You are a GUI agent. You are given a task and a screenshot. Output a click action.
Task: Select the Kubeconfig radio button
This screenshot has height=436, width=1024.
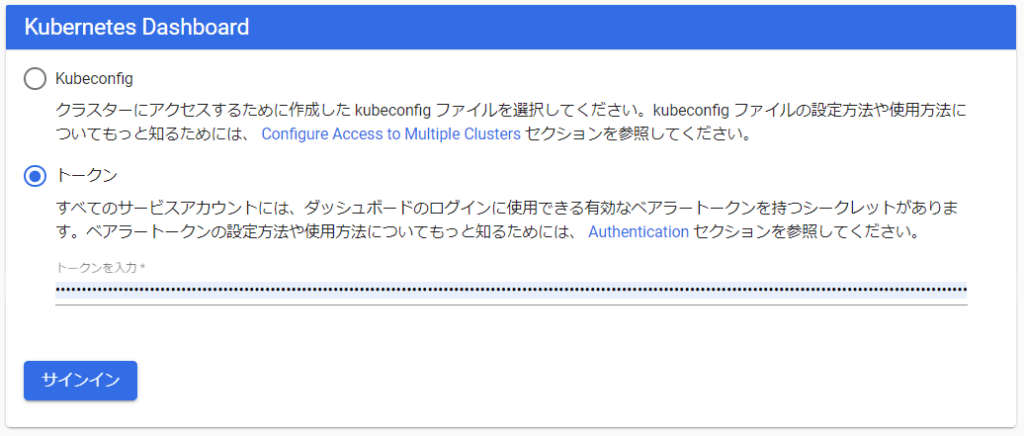(35, 79)
